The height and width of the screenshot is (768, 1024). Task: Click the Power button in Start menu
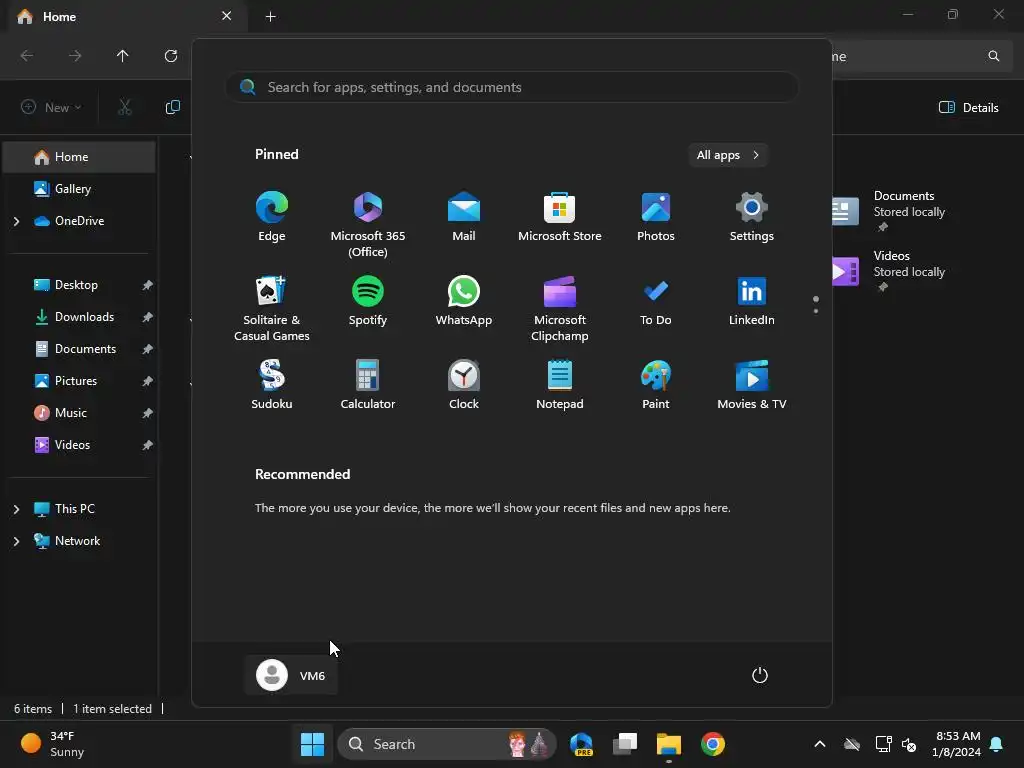pyautogui.click(x=760, y=675)
